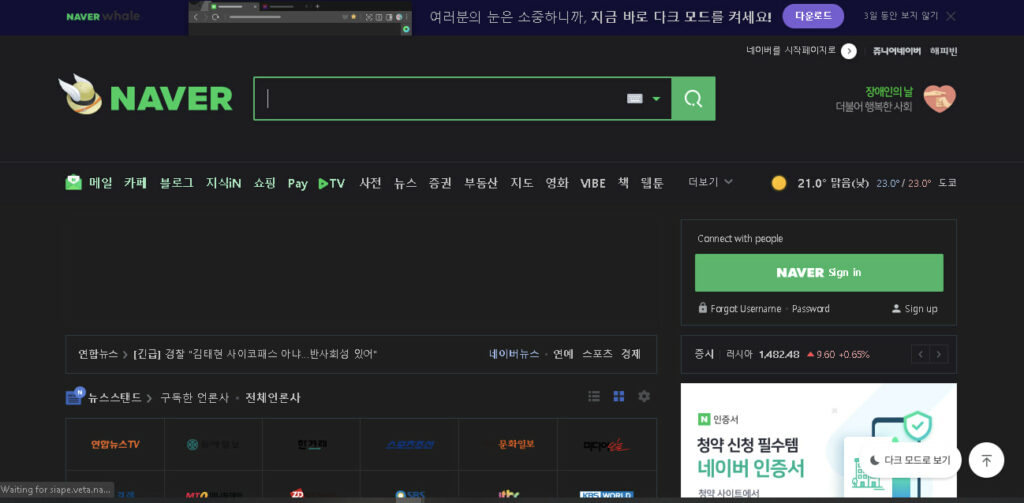Image resolution: width=1024 pixels, height=503 pixels.
Task: Open 메일 via the green envelope icon
Action: 74,183
